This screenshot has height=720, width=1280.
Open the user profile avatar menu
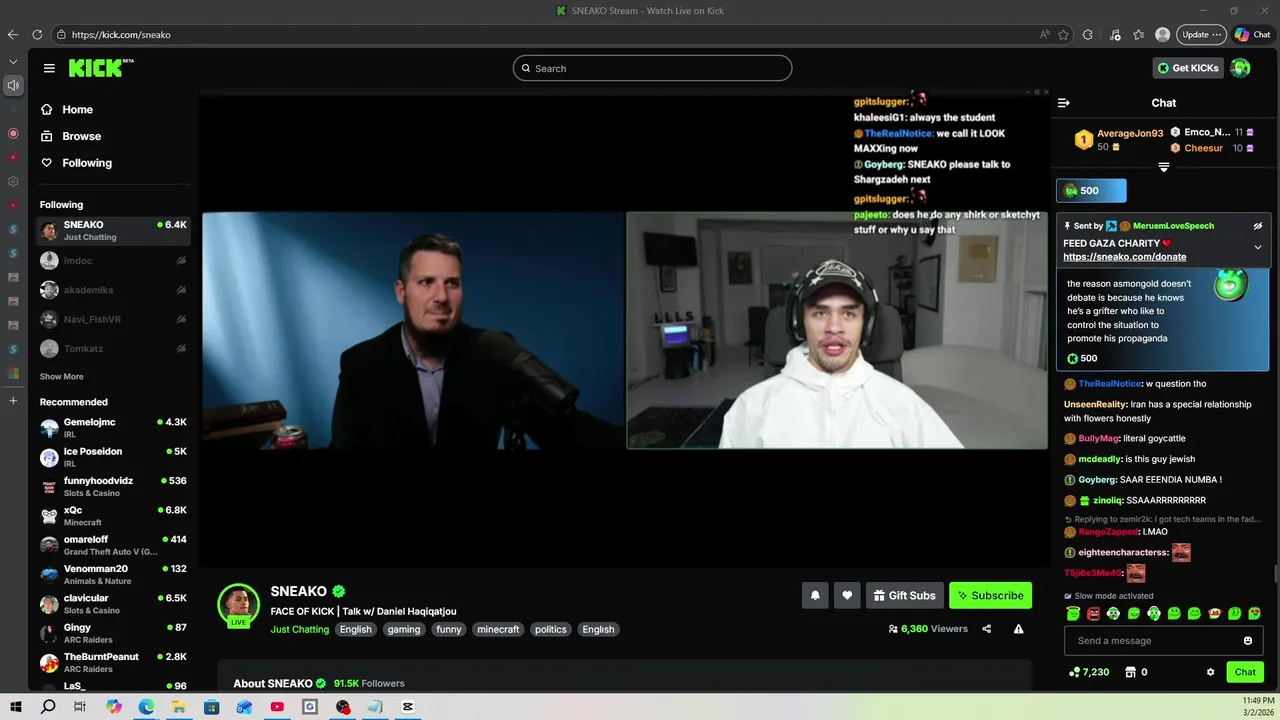[1240, 68]
